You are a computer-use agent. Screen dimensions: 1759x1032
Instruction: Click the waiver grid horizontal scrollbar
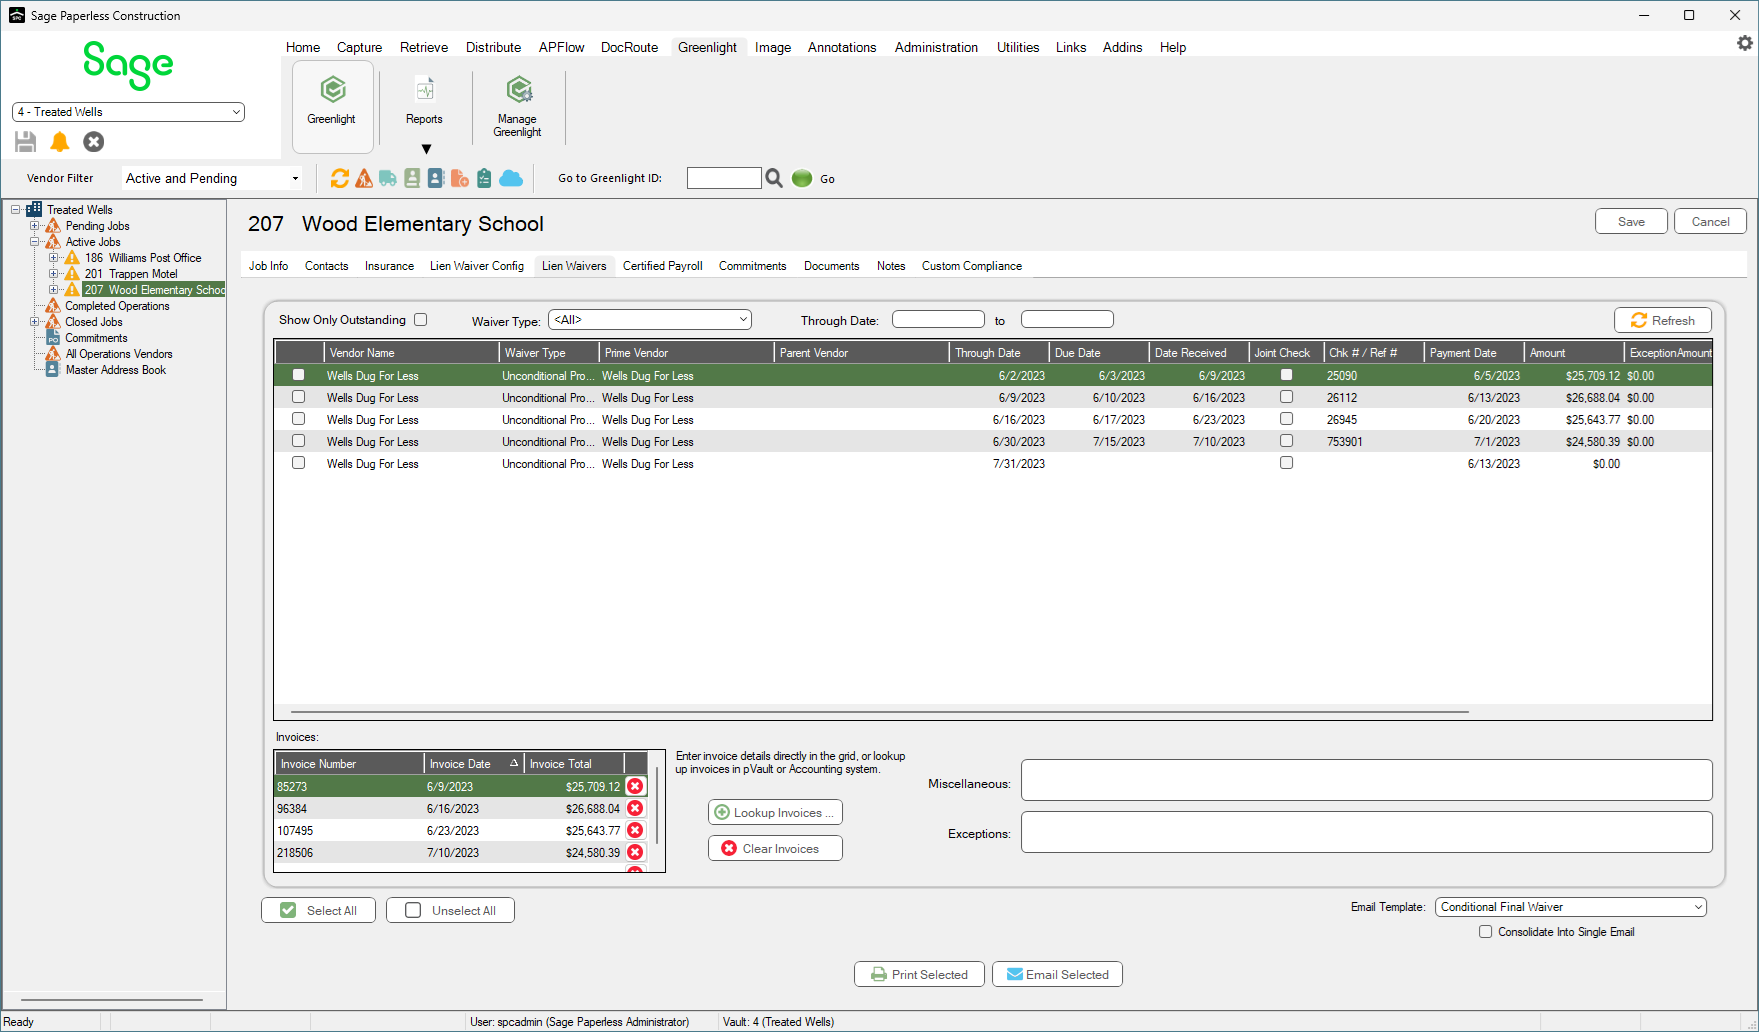880,712
